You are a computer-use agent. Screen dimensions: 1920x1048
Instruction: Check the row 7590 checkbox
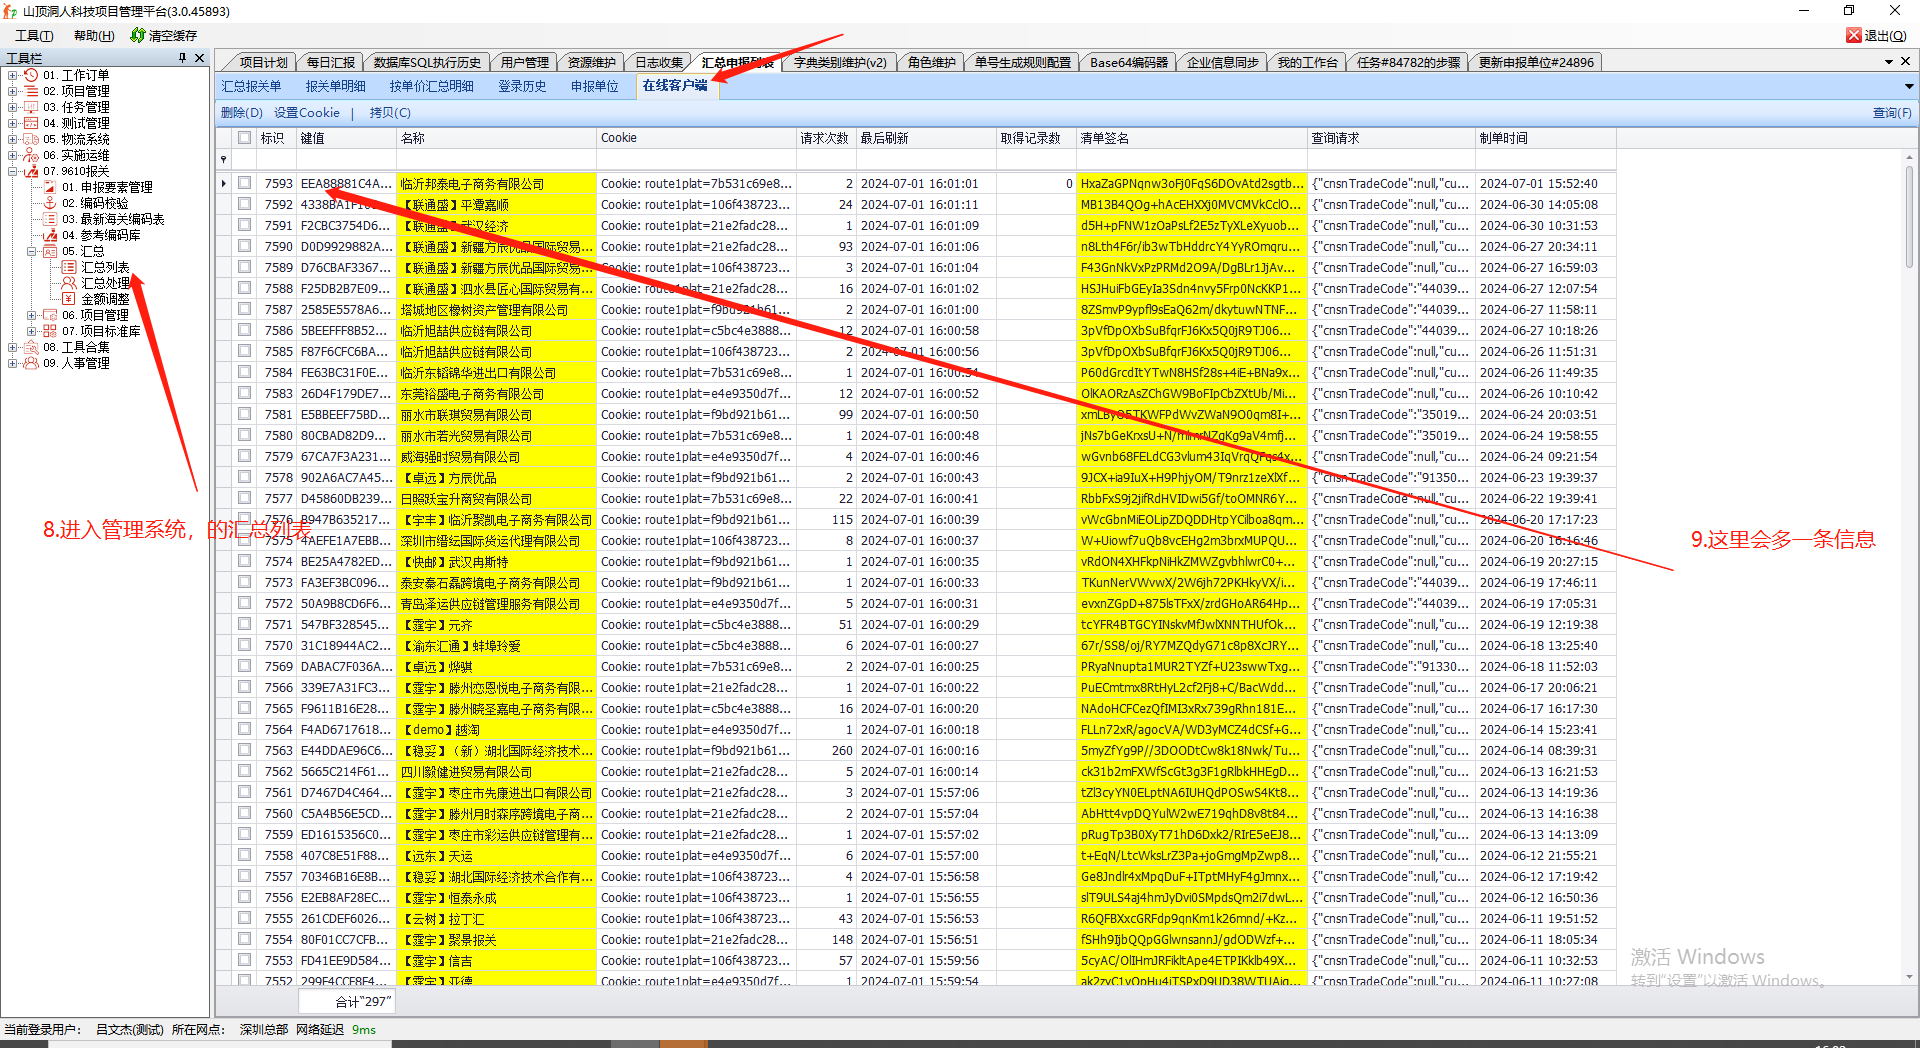(x=244, y=246)
